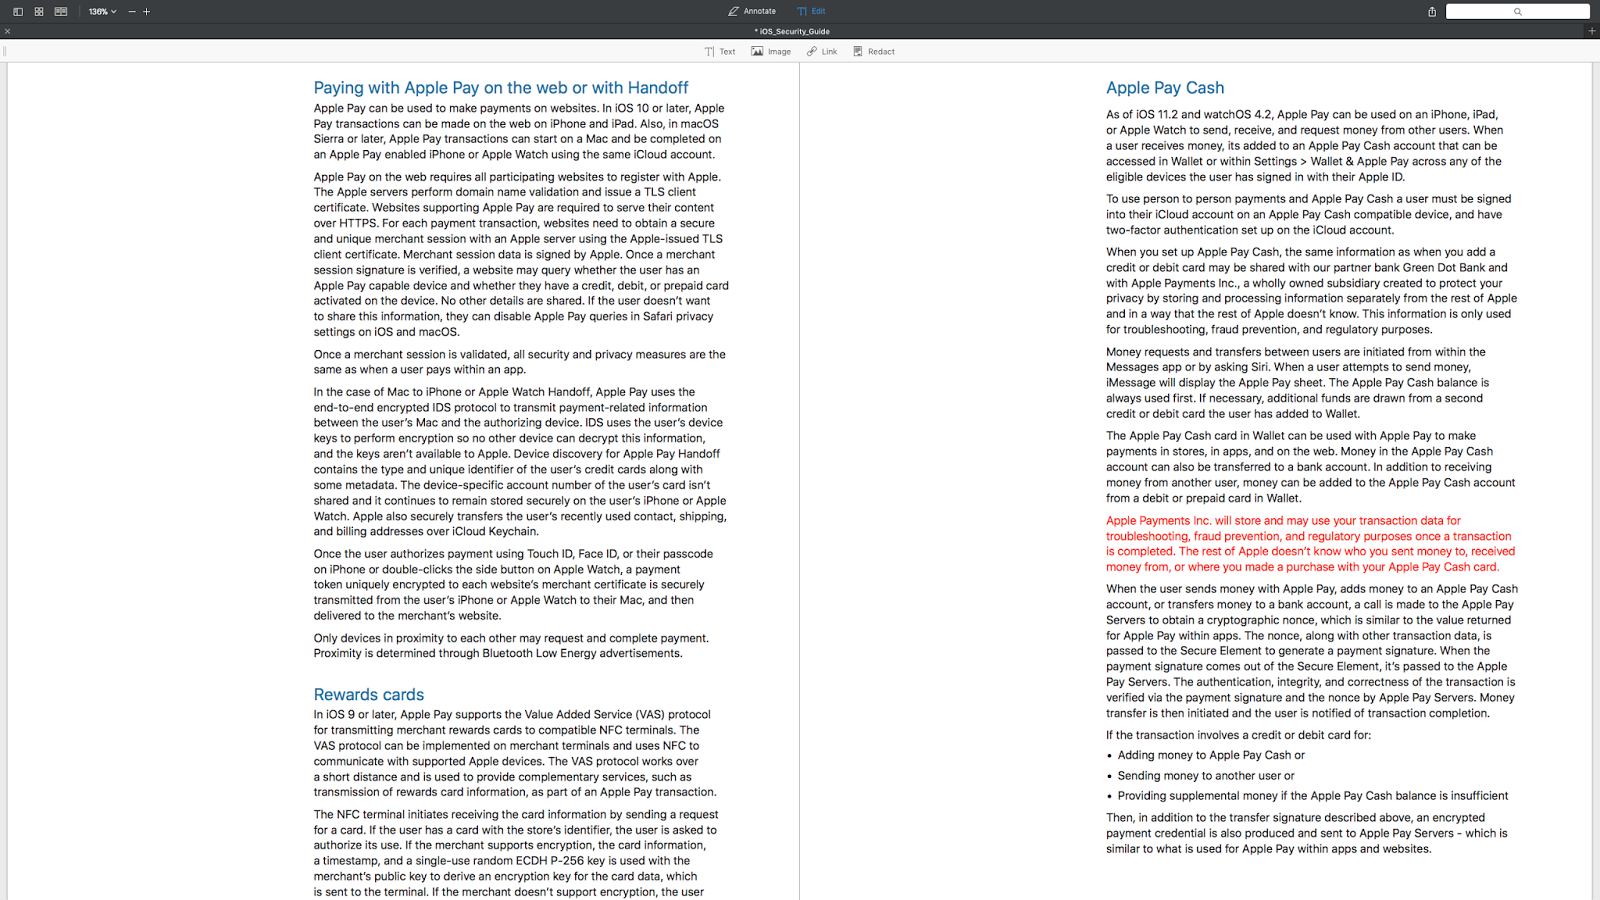
Task: Click the left panel drag handle
Action: [x=5, y=51]
